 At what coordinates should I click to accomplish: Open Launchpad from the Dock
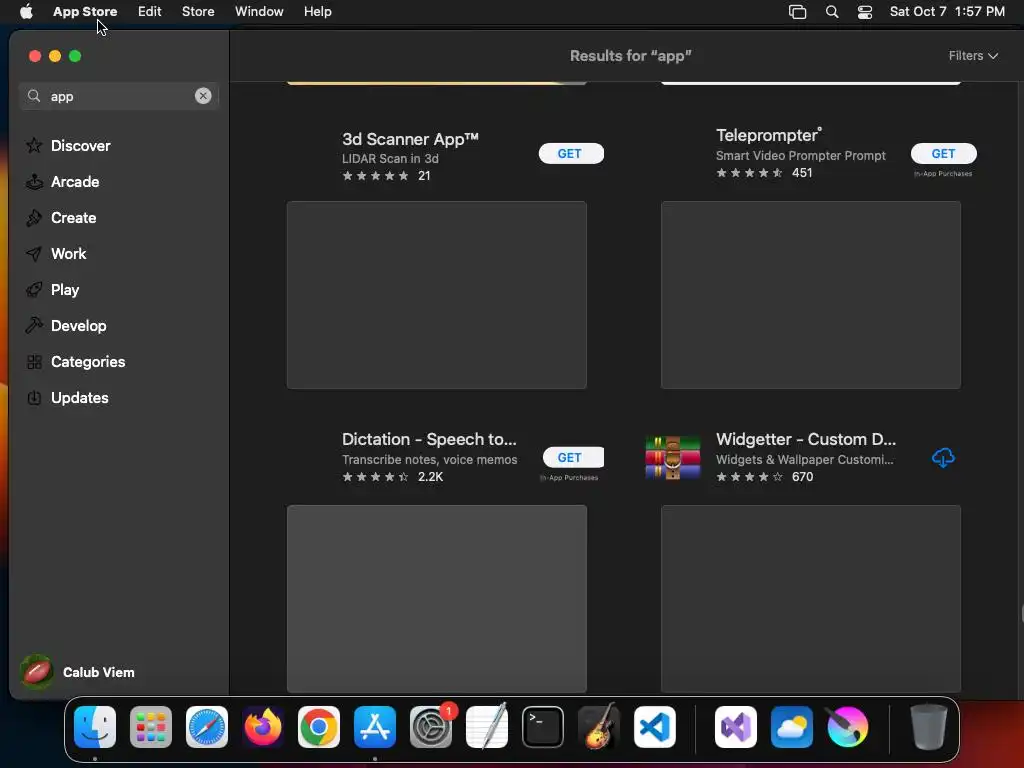click(x=151, y=727)
